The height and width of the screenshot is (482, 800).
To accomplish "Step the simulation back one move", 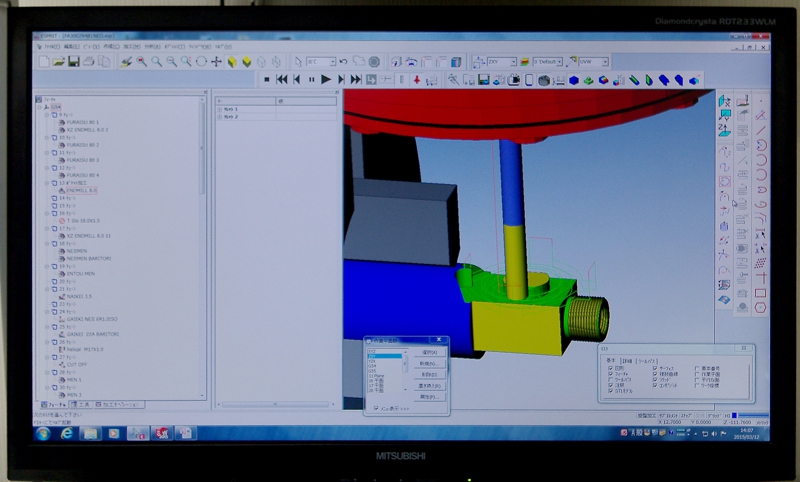I will tap(296, 80).
